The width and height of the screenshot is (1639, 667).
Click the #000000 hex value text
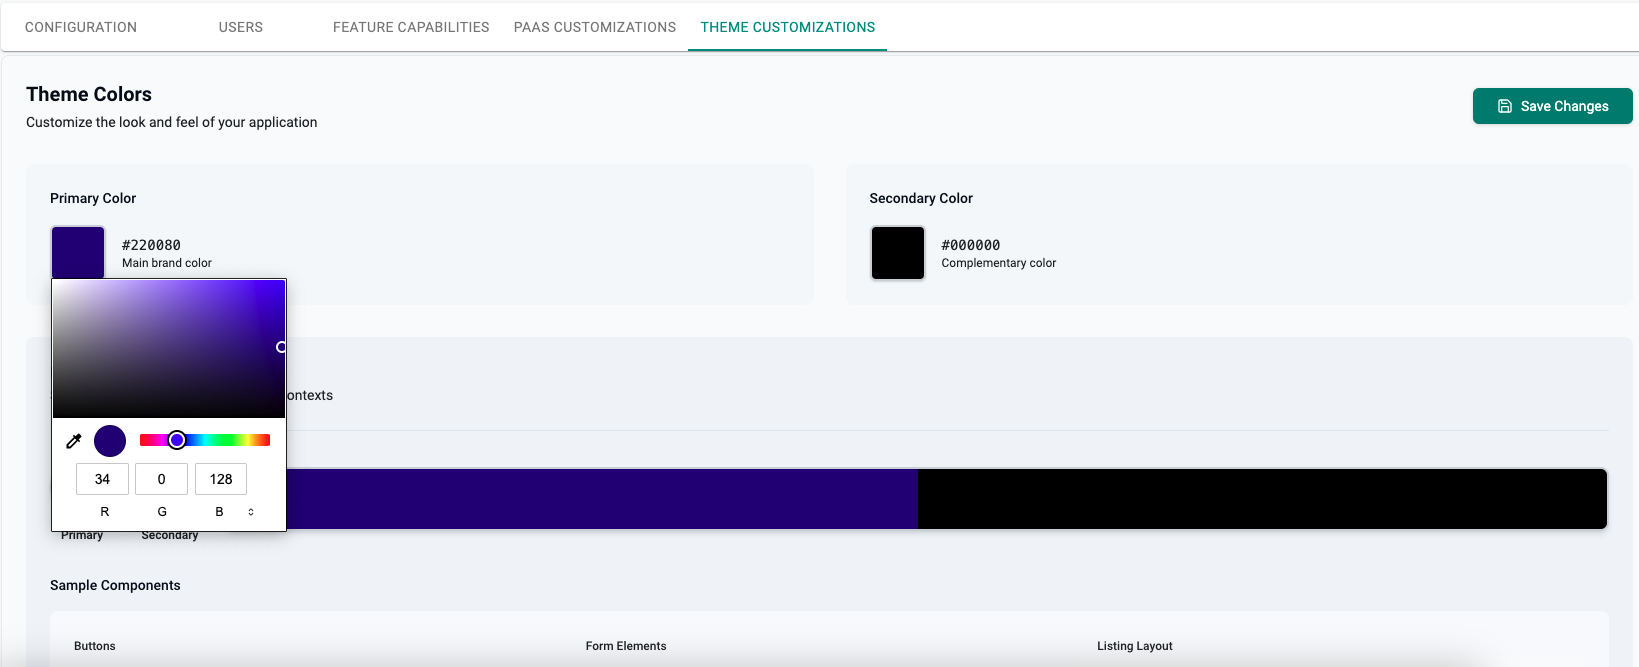click(970, 245)
